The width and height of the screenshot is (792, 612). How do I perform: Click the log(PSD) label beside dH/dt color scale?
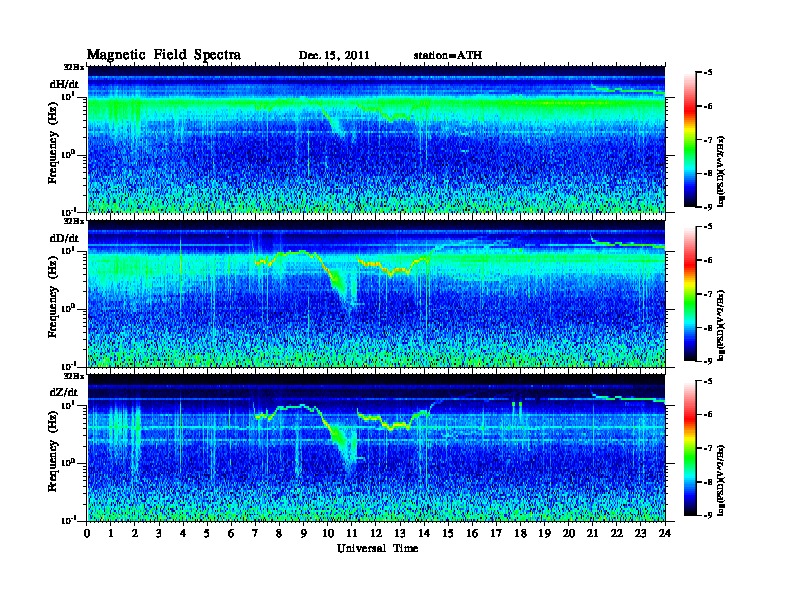coord(722,171)
